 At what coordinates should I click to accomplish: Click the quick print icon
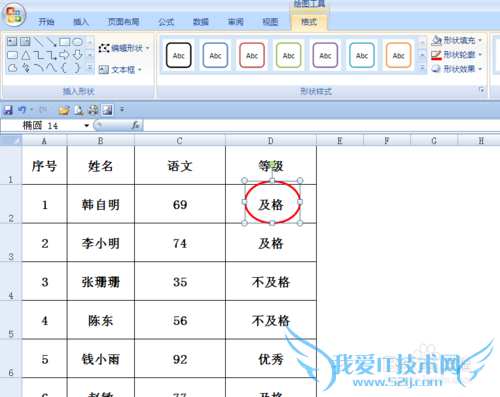pos(93,110)
